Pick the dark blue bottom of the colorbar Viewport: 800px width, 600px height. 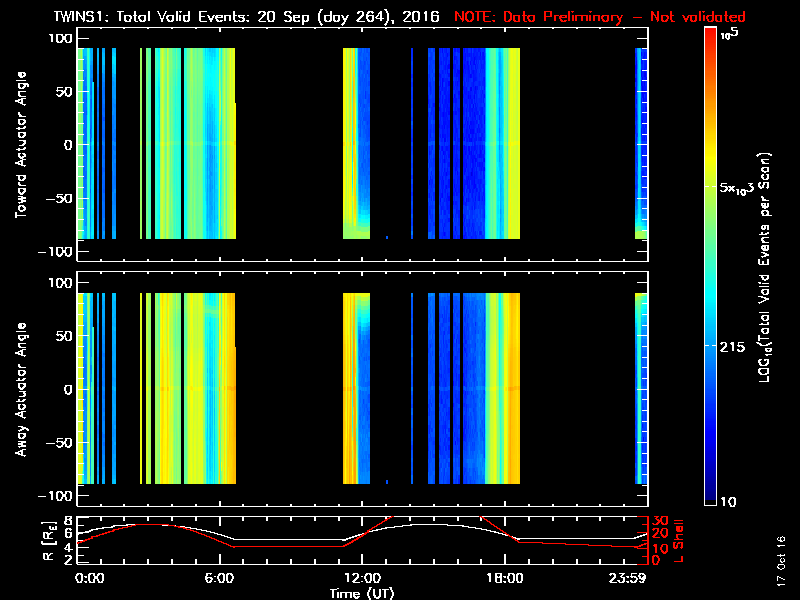712,497
